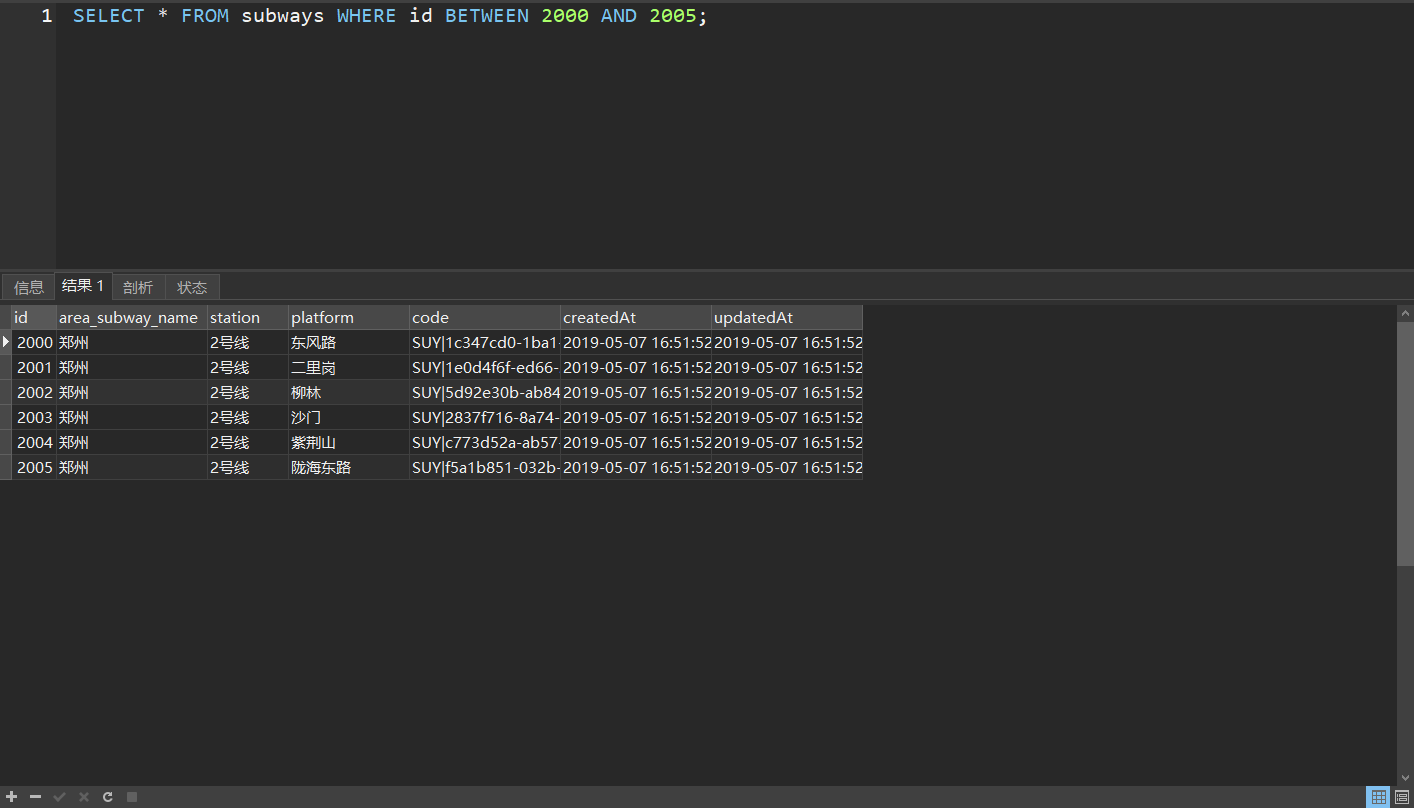Click the code column header
Screen dimensions: 1414x808
(x=485, y=318)
